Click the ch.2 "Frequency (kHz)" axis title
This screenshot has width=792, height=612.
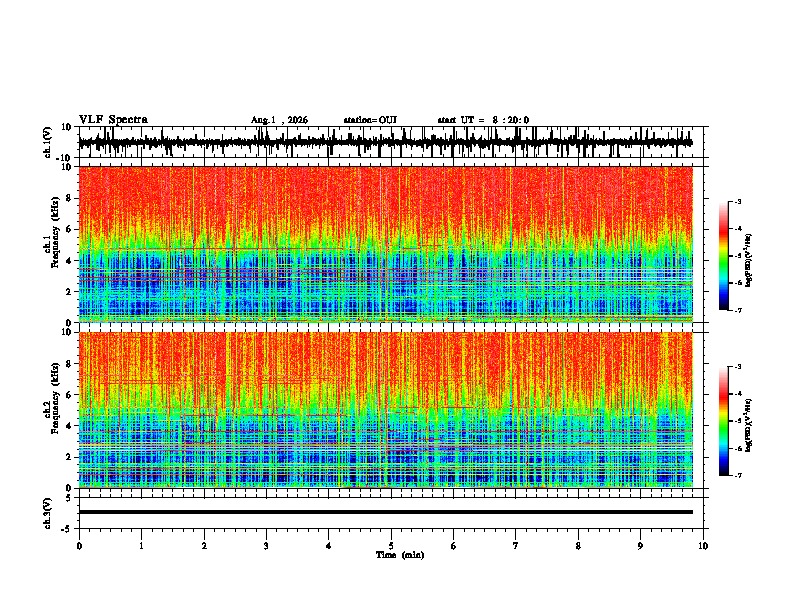click(55, 398)
